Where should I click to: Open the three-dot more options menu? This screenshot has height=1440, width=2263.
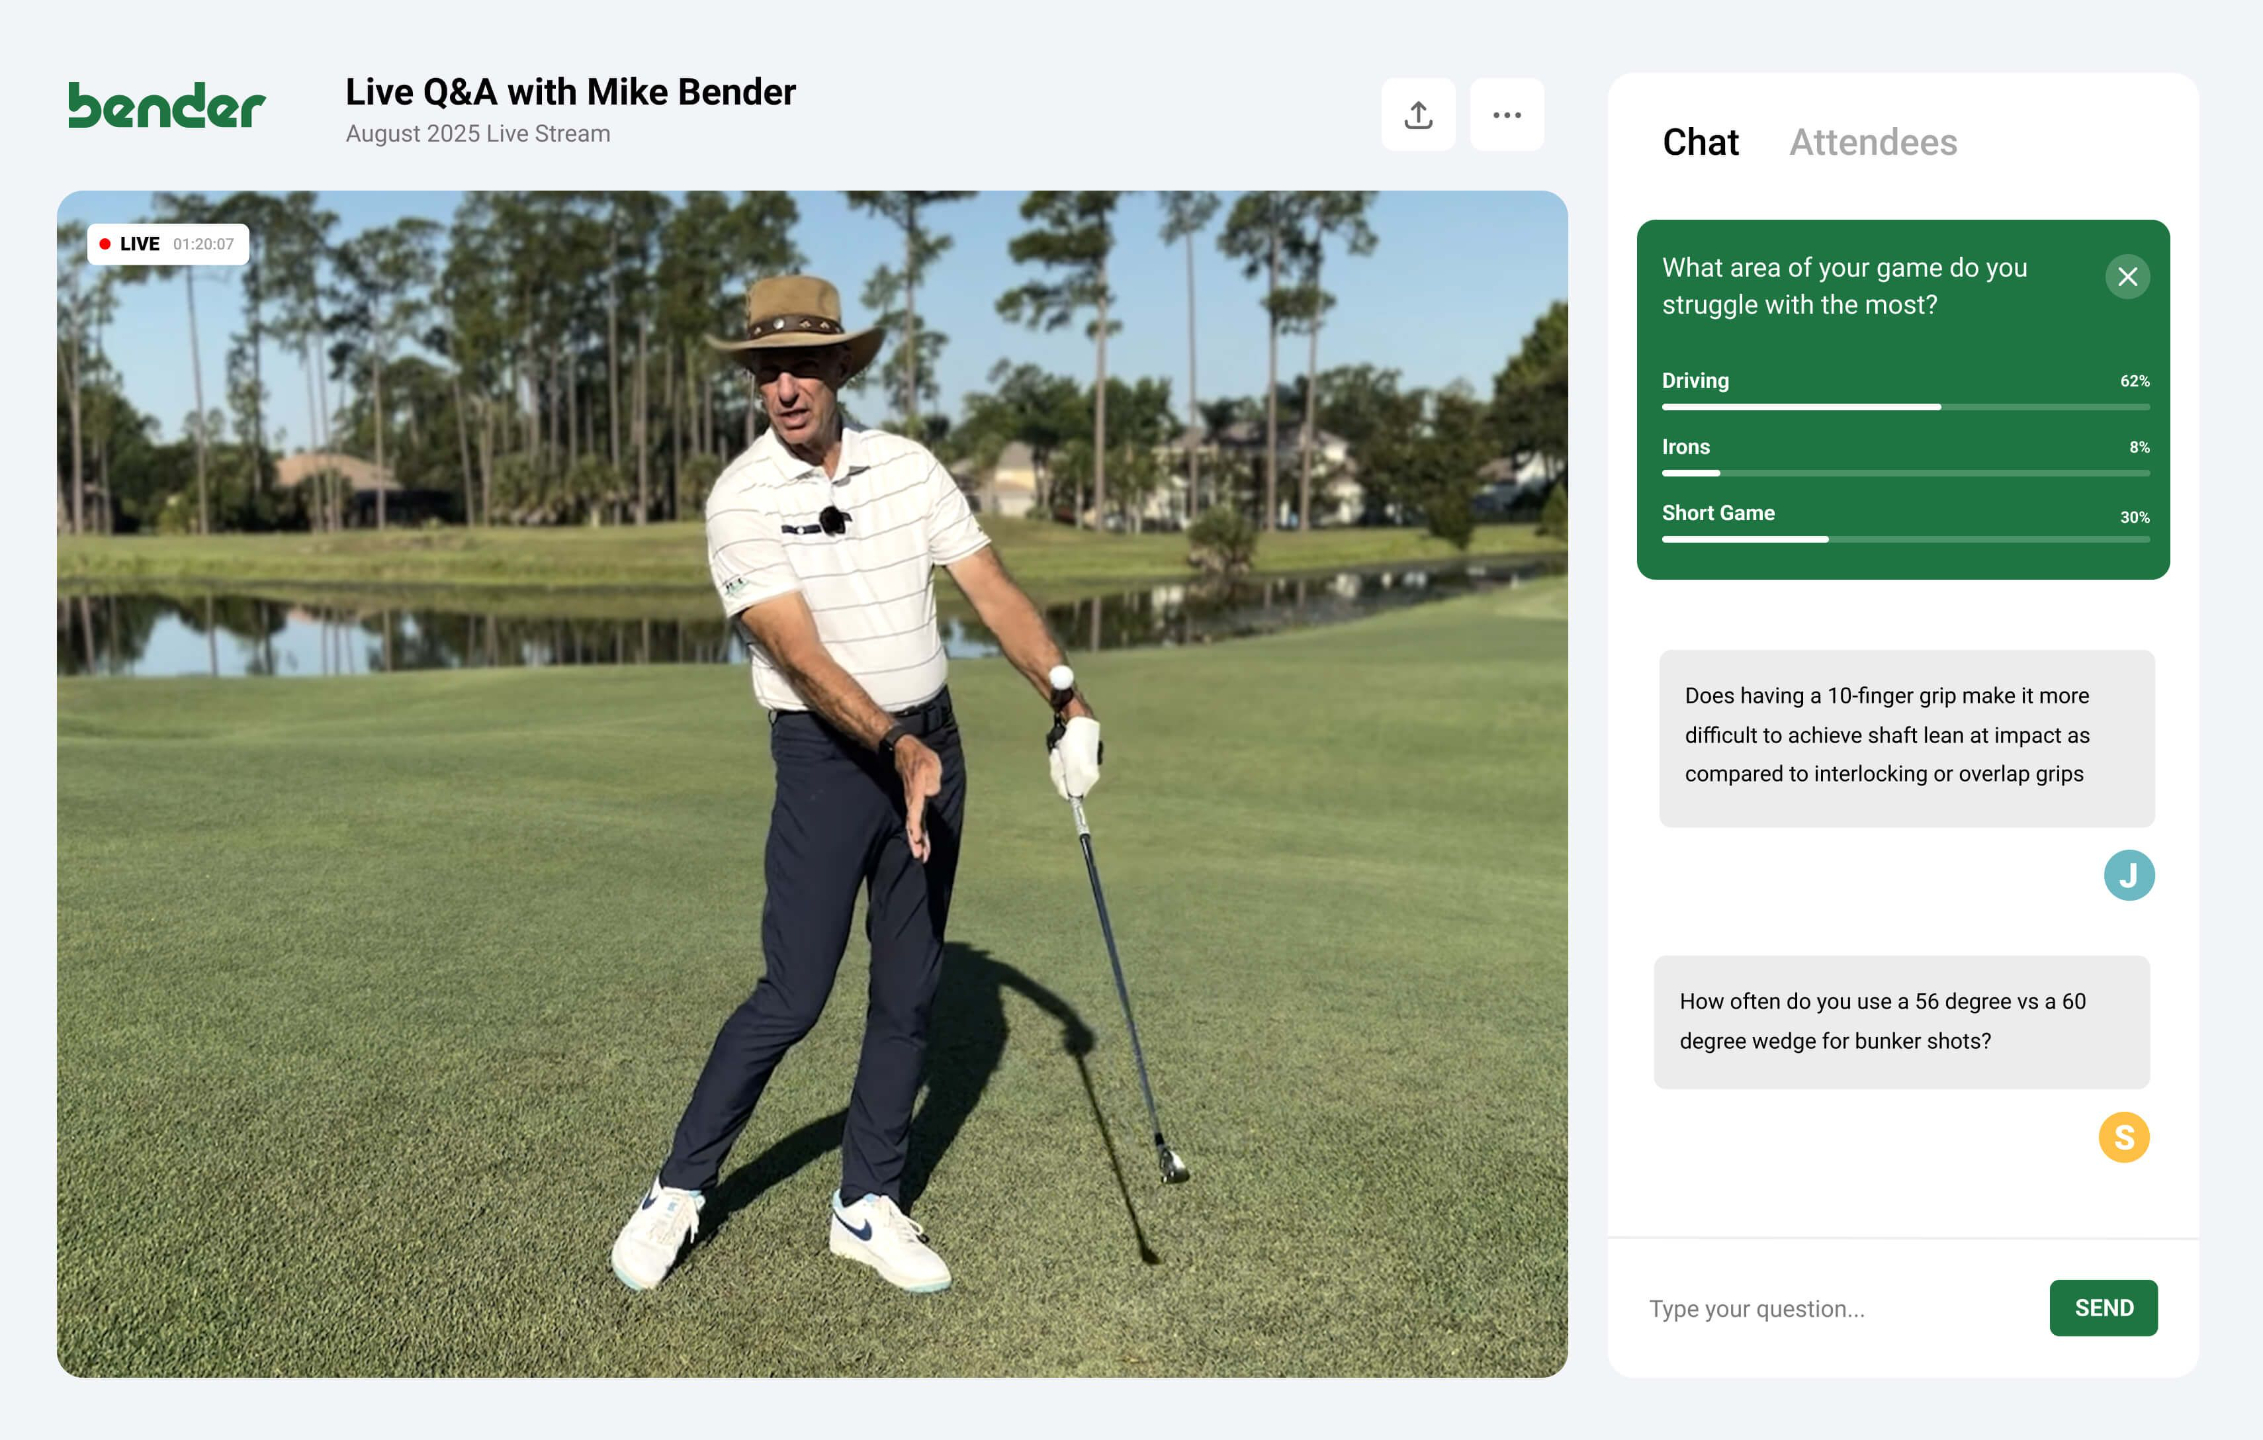click(x=1506, y=115)
